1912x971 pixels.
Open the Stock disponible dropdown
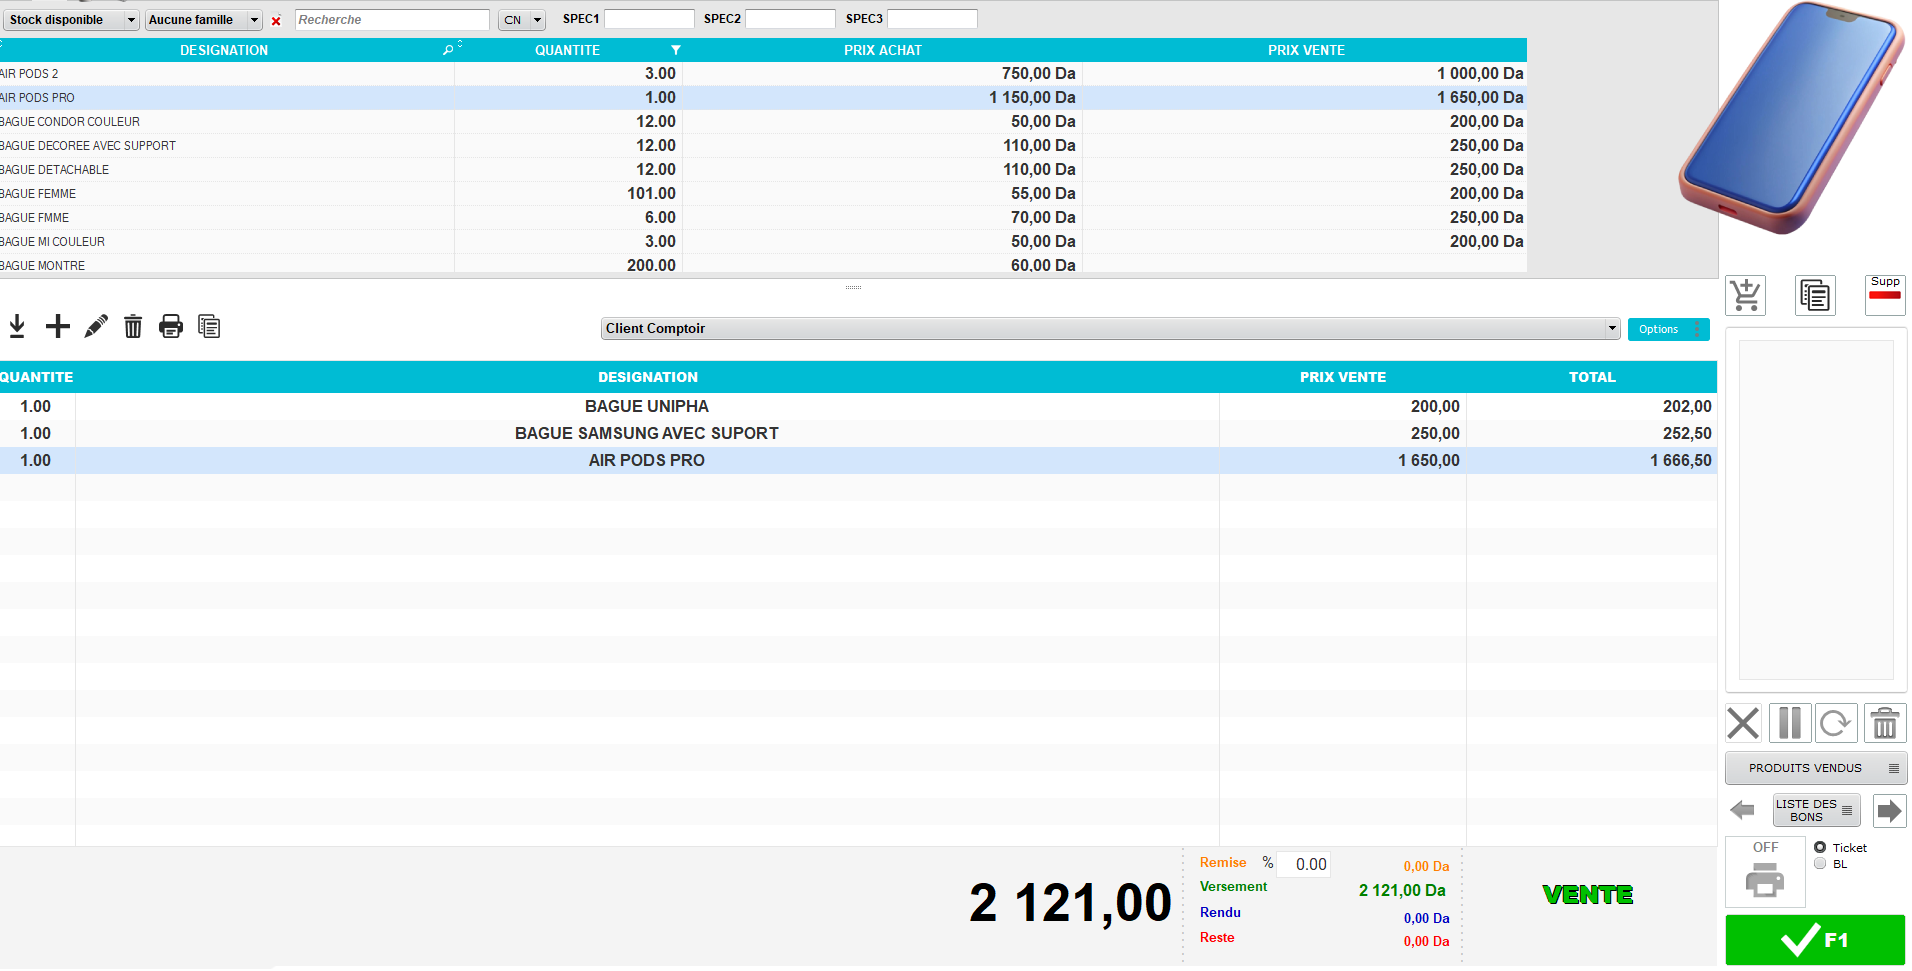pyautogui.click(x=71, y=20)
